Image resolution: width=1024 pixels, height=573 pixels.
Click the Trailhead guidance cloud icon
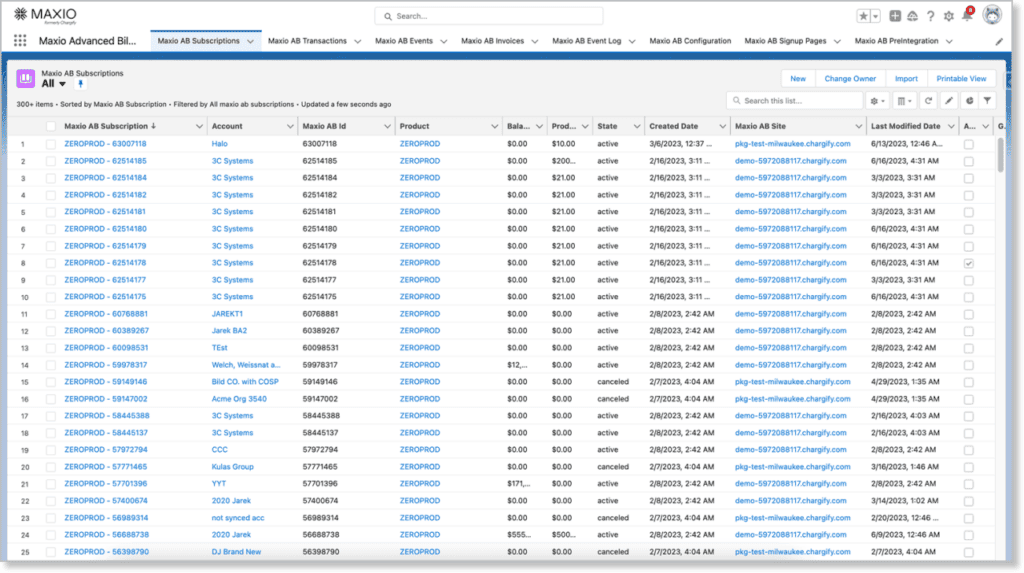912,16
